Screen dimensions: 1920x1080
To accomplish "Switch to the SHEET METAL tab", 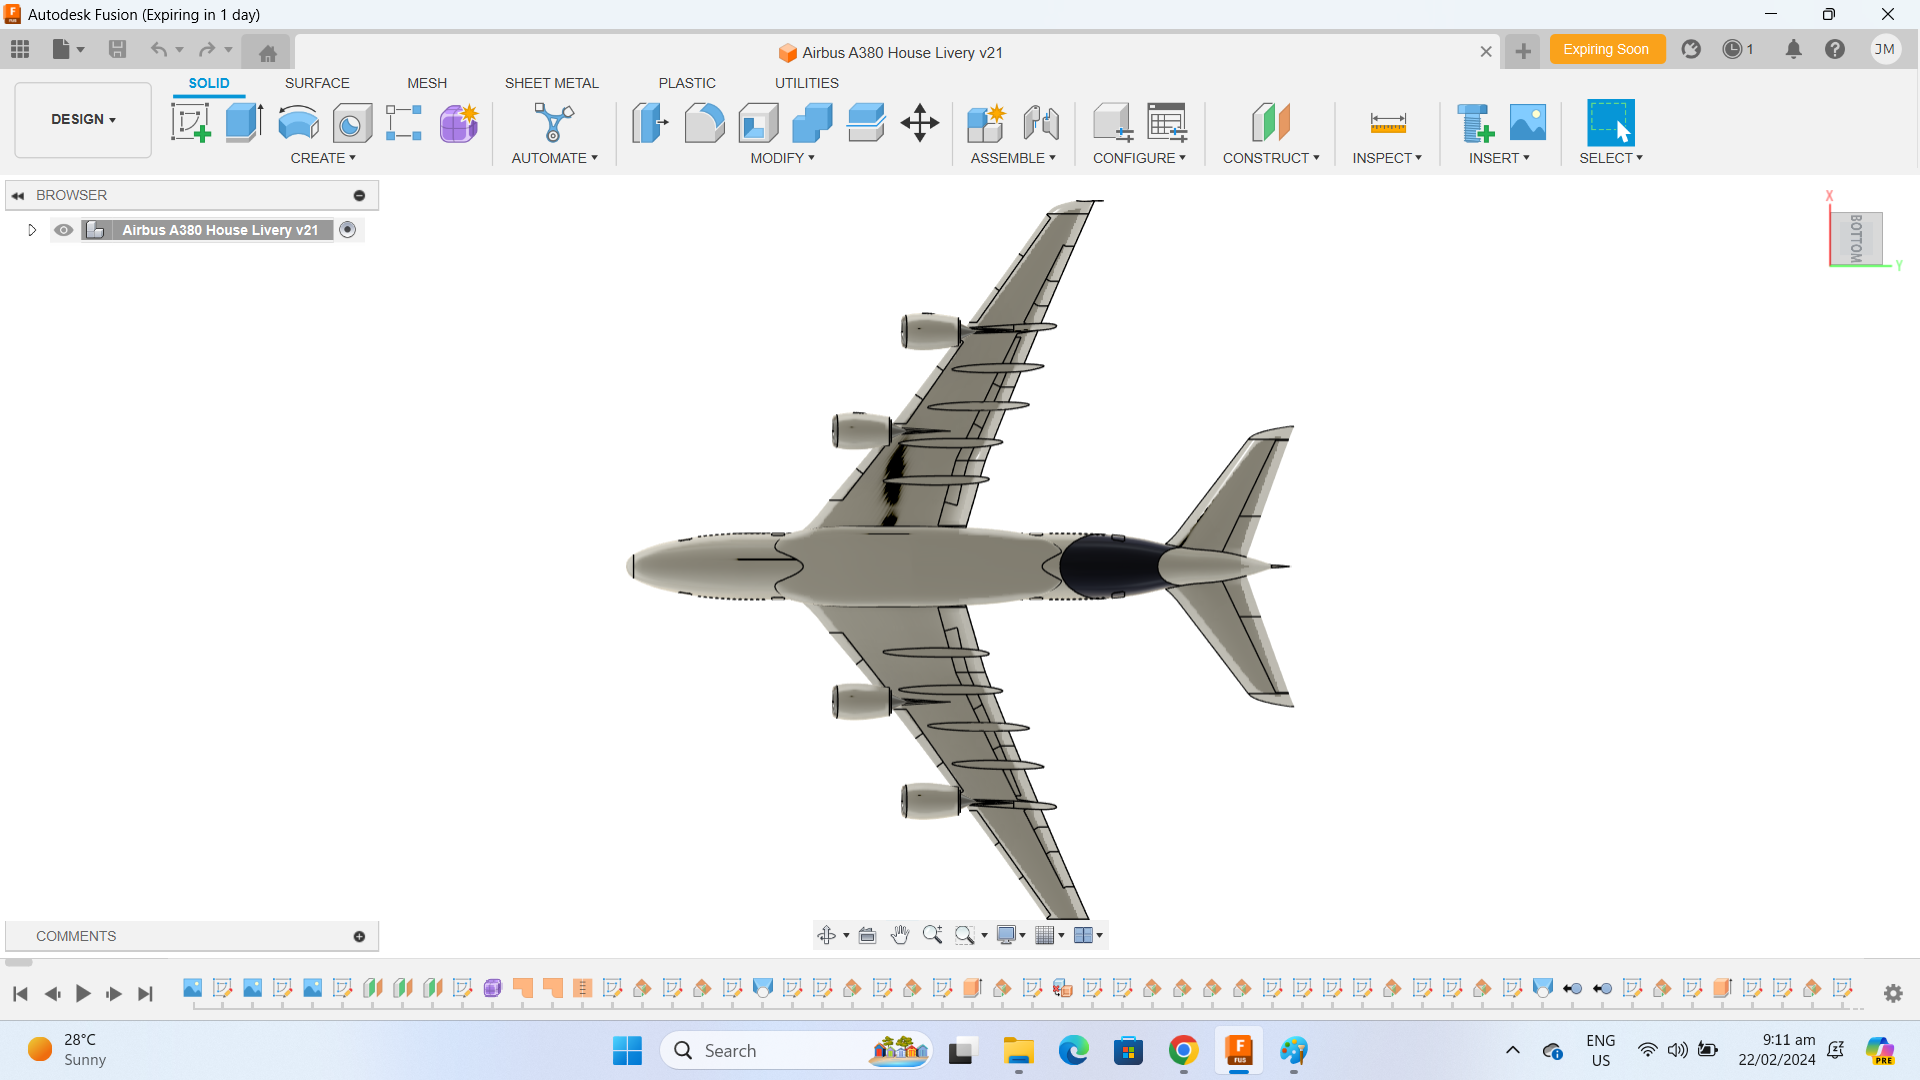I will (x=552, y=83).
